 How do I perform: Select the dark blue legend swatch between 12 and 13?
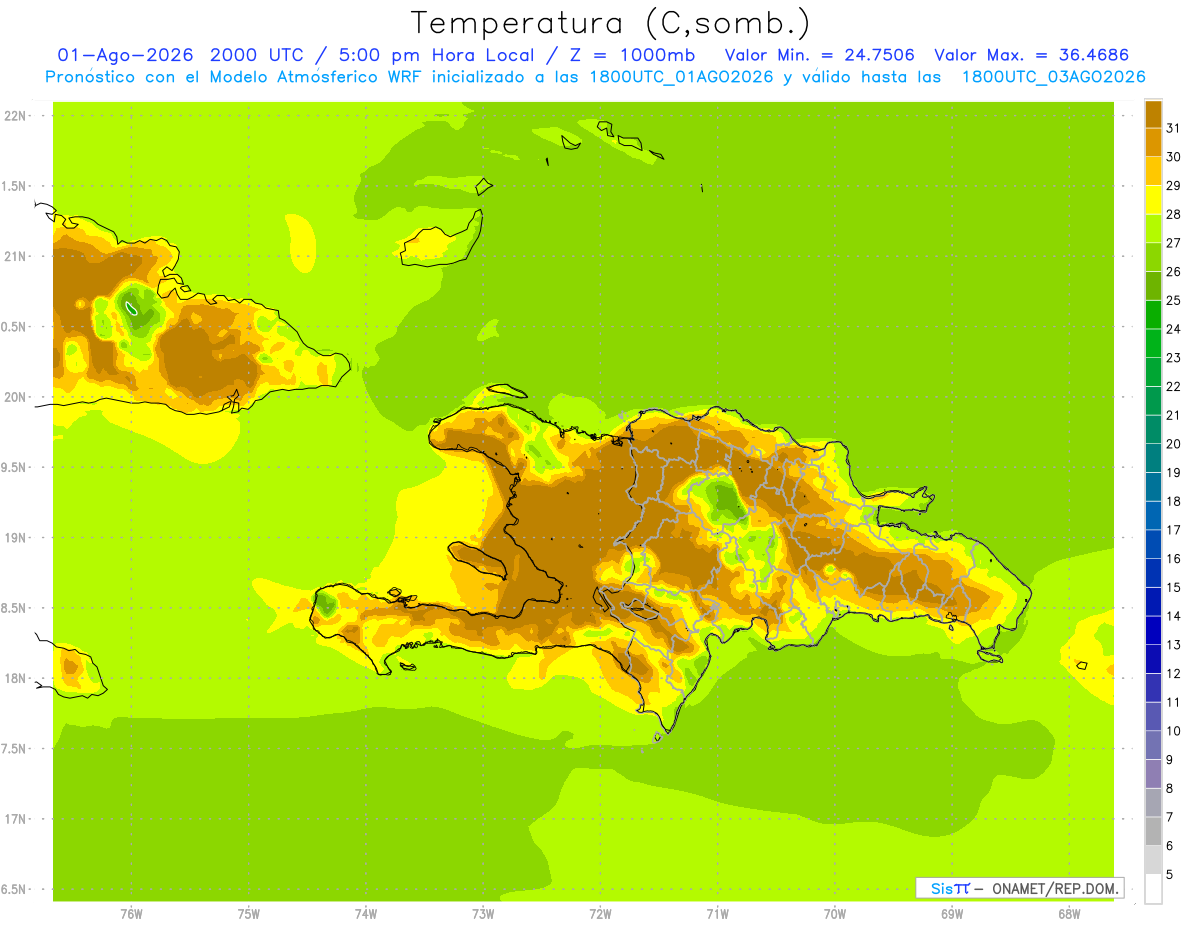tap(1153, 659)
